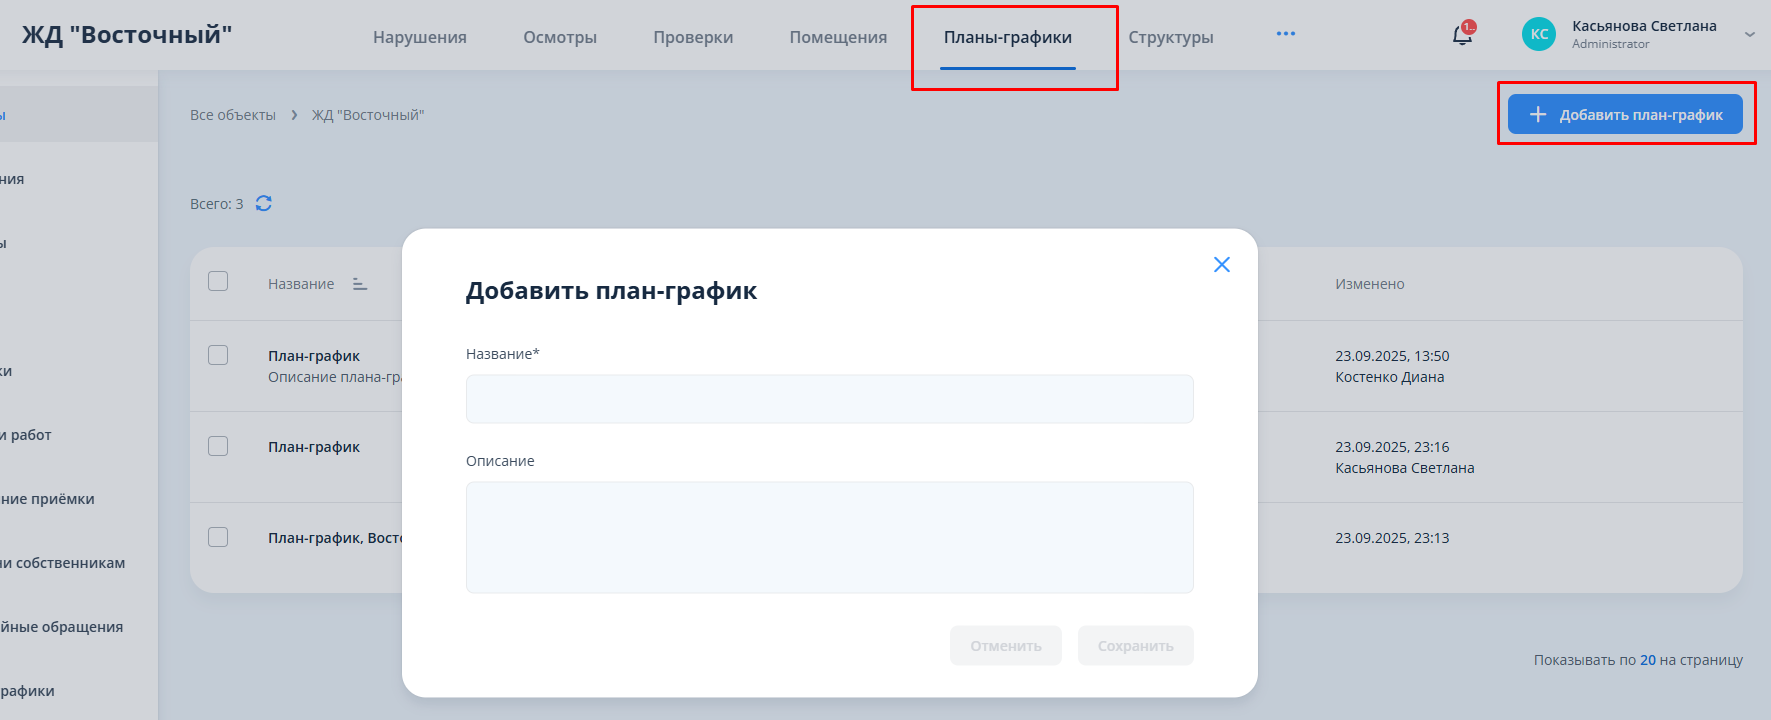
Task: Open the Нарушения tab
Action: (420, 37)
